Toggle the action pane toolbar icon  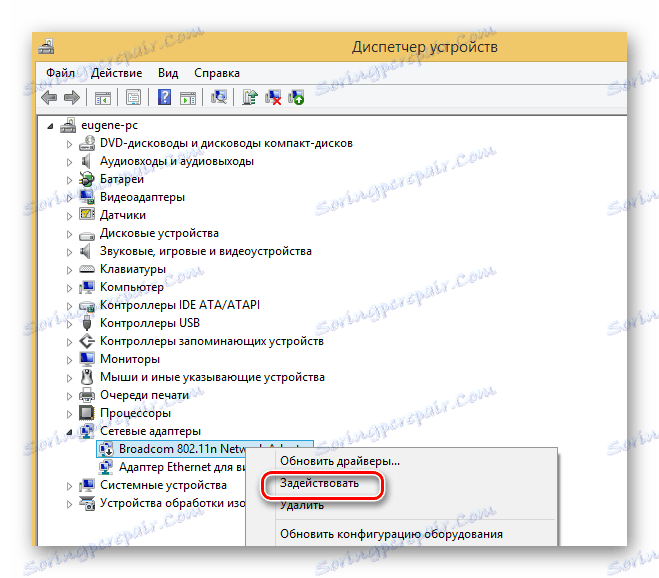click(187, 98)
